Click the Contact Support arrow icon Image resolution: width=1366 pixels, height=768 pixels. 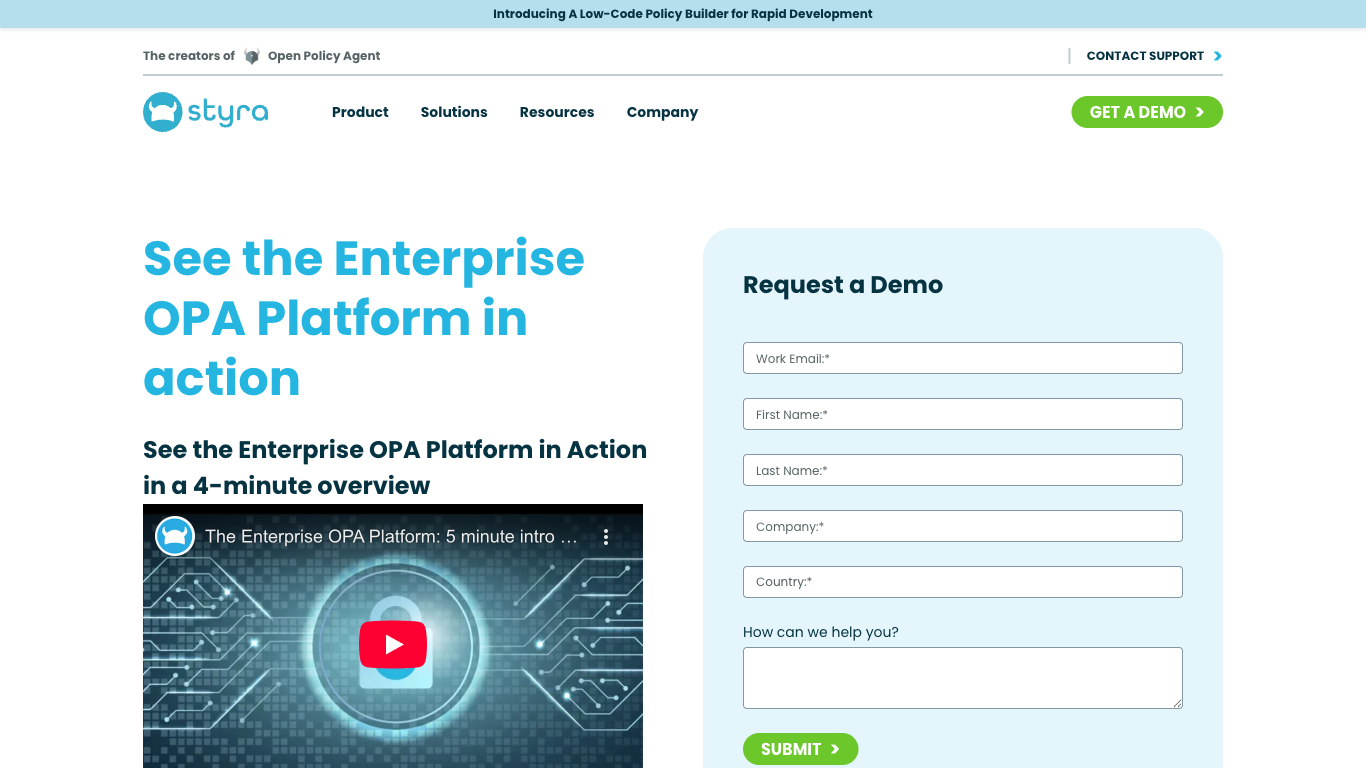[x=1218, y=56]
